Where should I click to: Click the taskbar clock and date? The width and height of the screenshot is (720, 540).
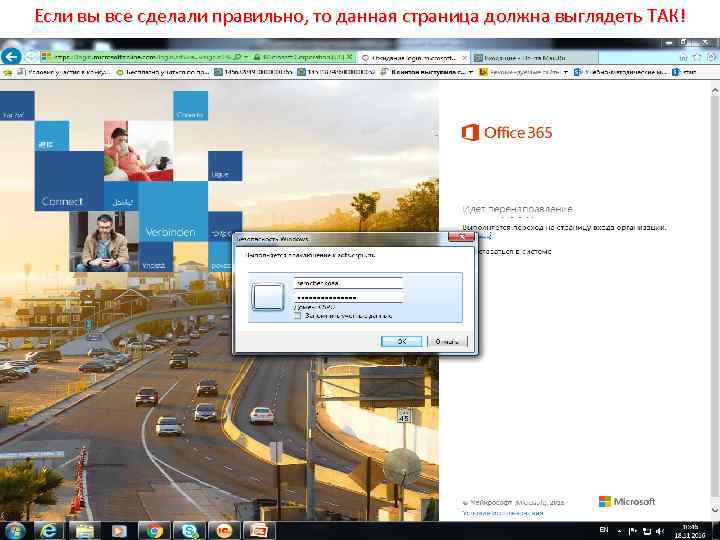point(689,531)
